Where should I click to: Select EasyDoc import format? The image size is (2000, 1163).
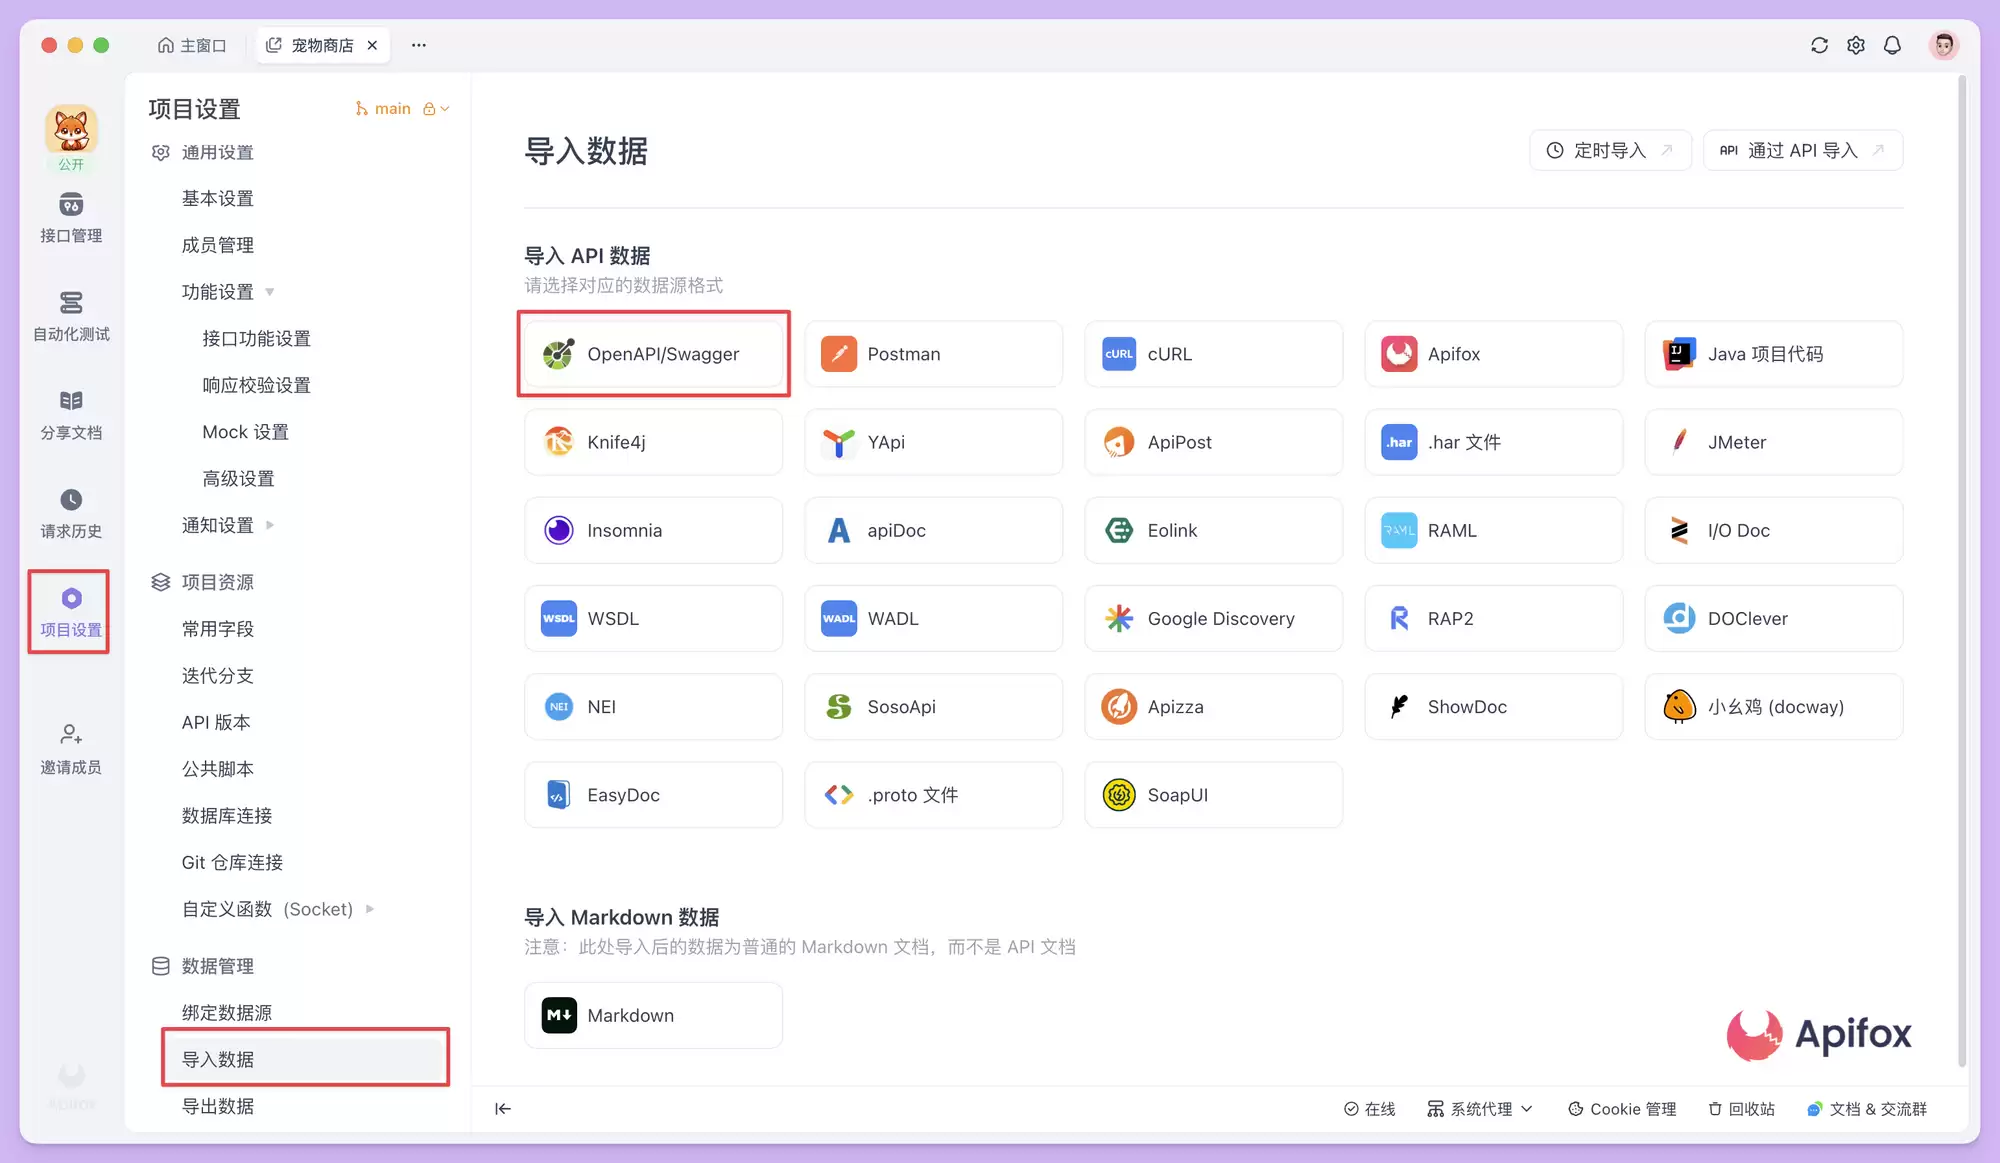click(653, 794)
